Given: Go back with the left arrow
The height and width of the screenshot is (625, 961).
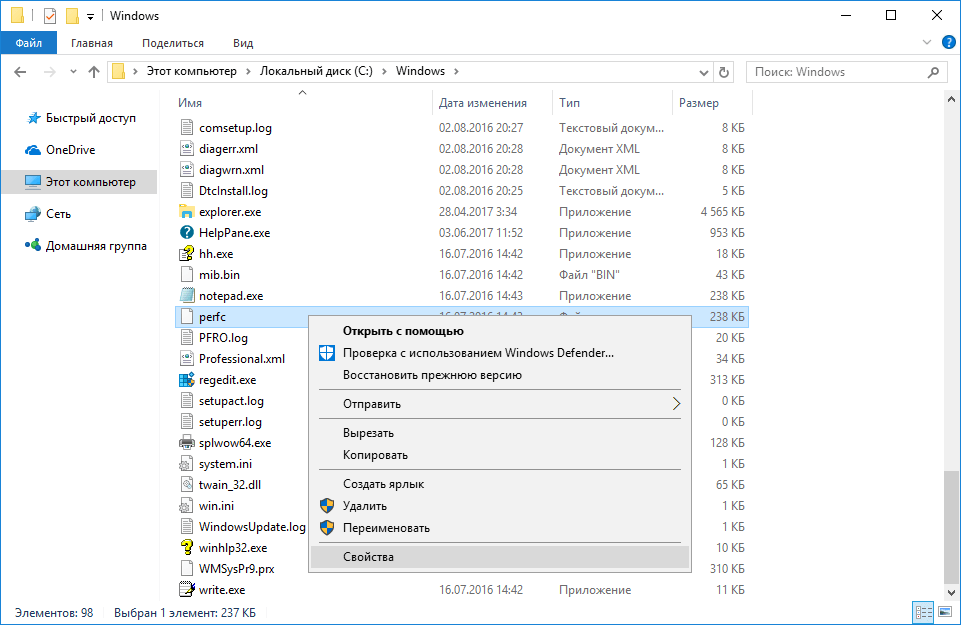Looking at the screenshot, I should (20, 72).
